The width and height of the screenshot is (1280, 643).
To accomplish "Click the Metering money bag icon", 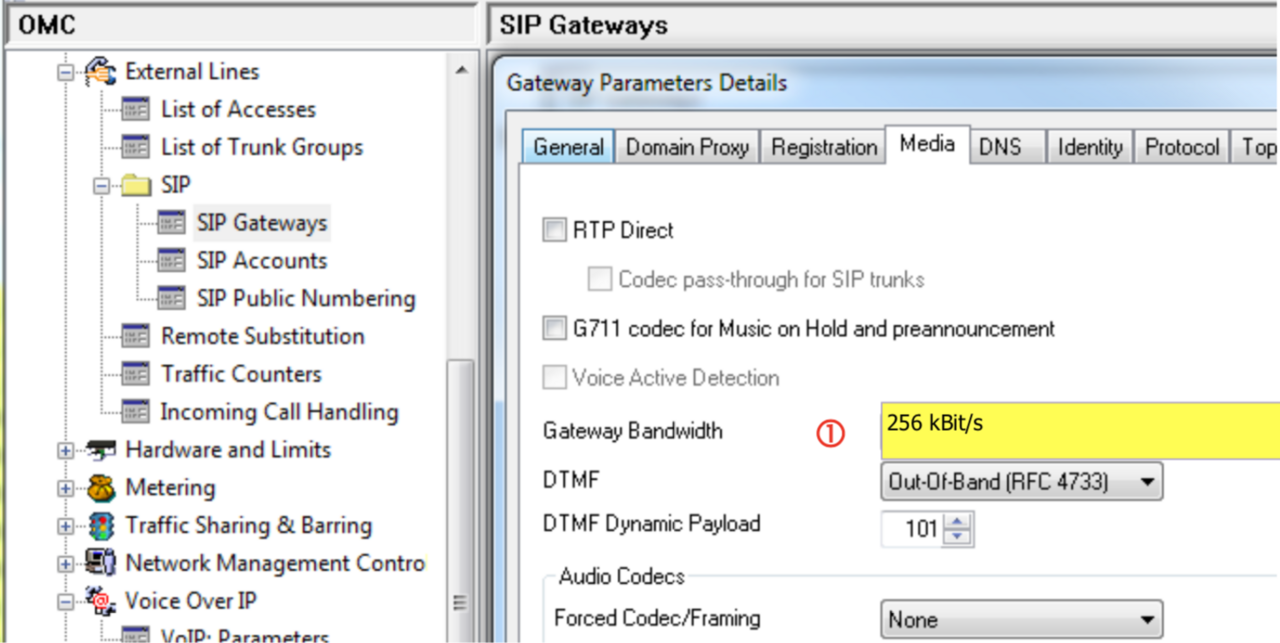I will (100, 488).
